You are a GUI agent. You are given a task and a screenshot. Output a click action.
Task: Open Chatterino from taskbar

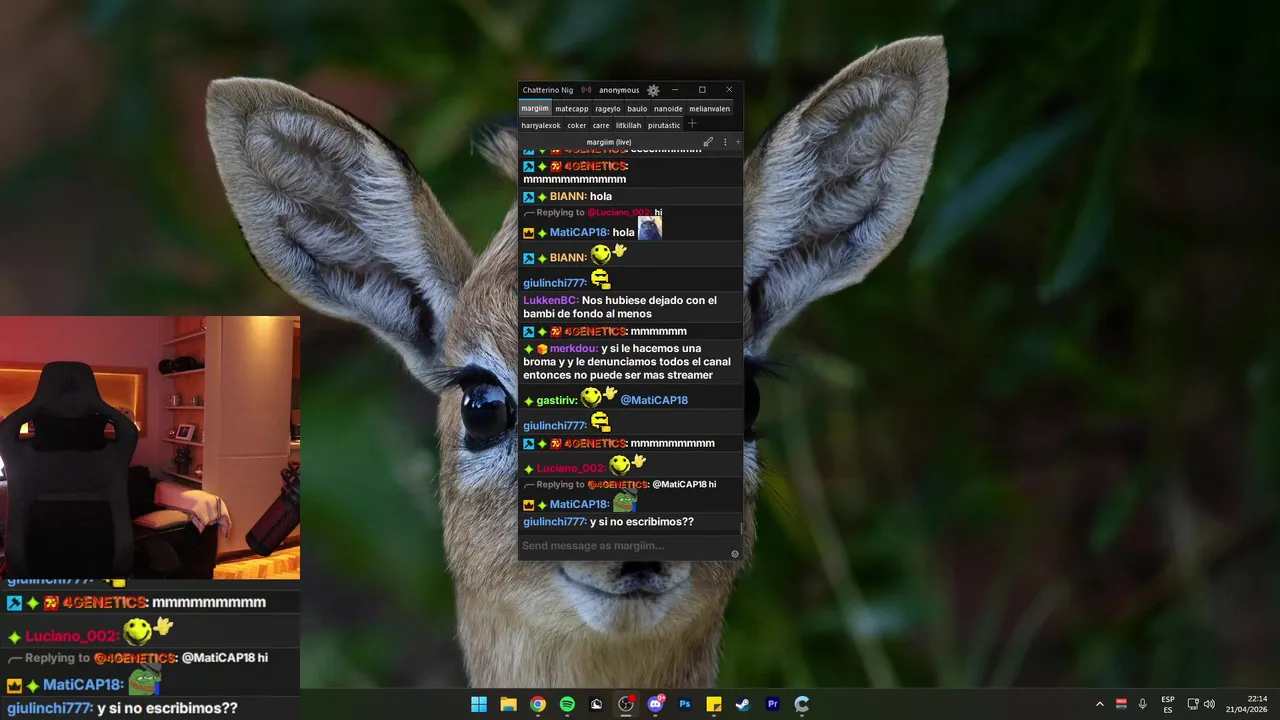802,704
